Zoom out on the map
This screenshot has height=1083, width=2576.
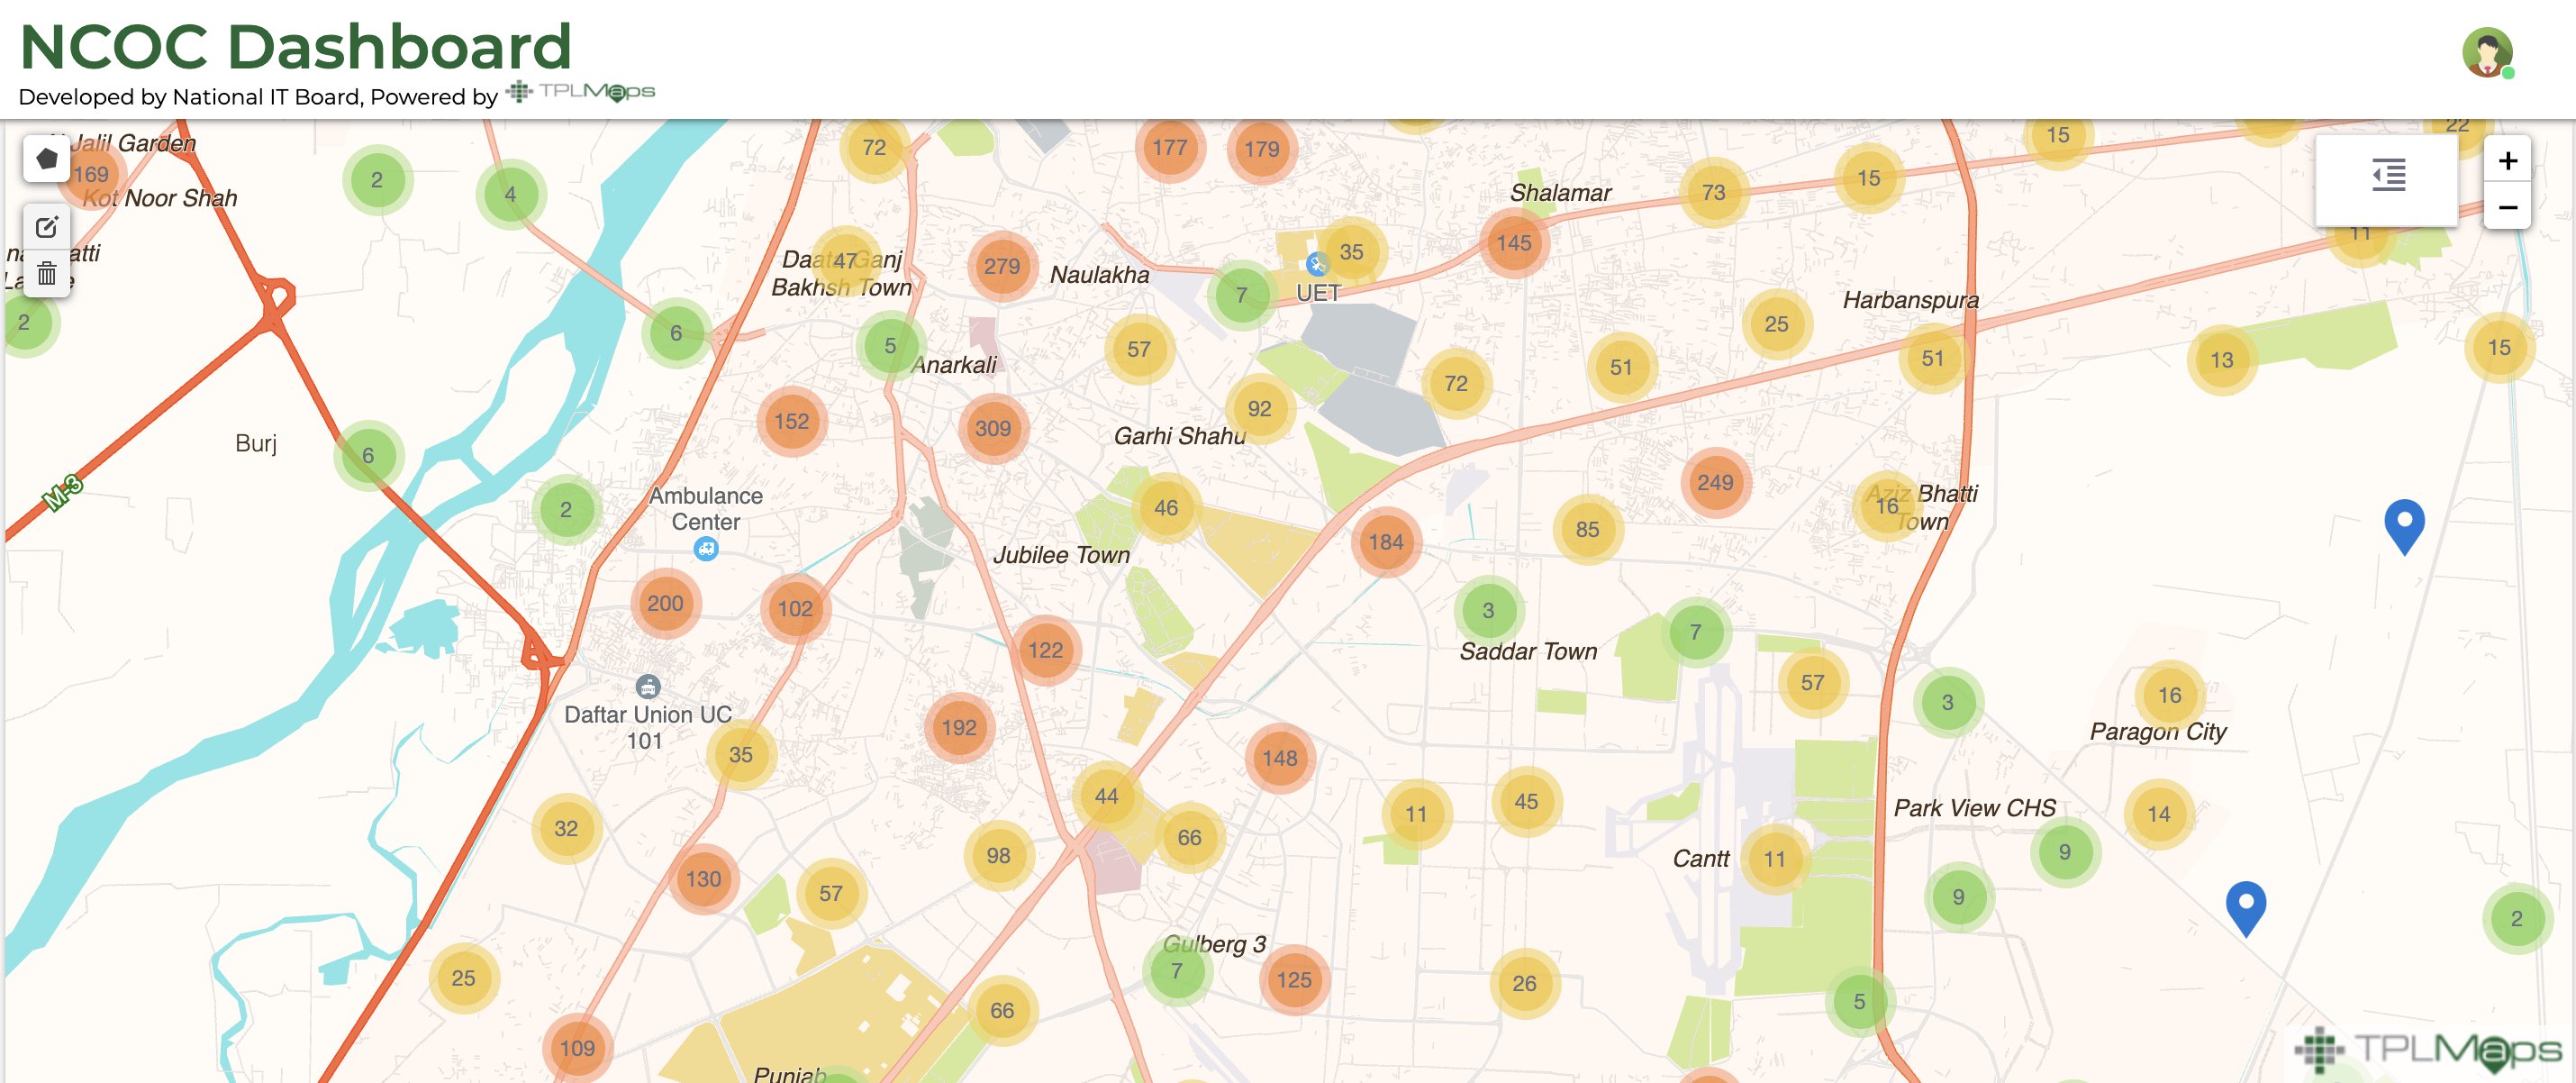[x=2507, y=206]
